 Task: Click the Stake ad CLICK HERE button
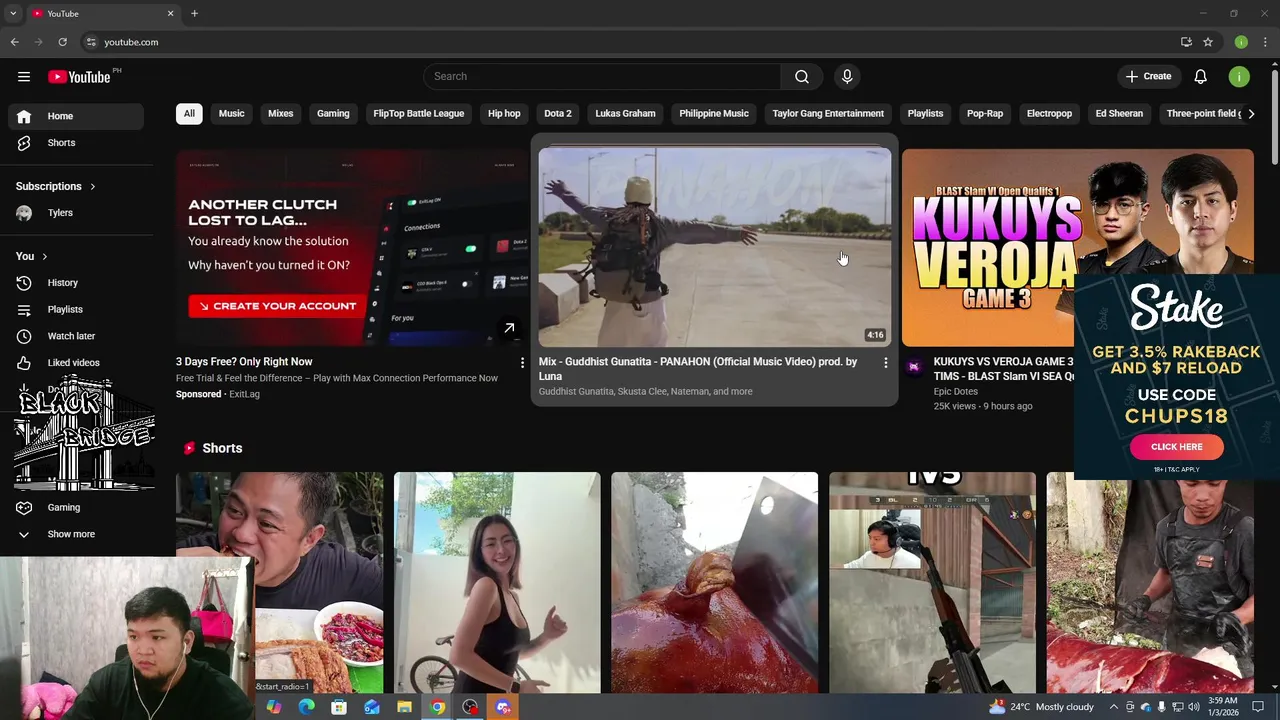click(1177, 447)
